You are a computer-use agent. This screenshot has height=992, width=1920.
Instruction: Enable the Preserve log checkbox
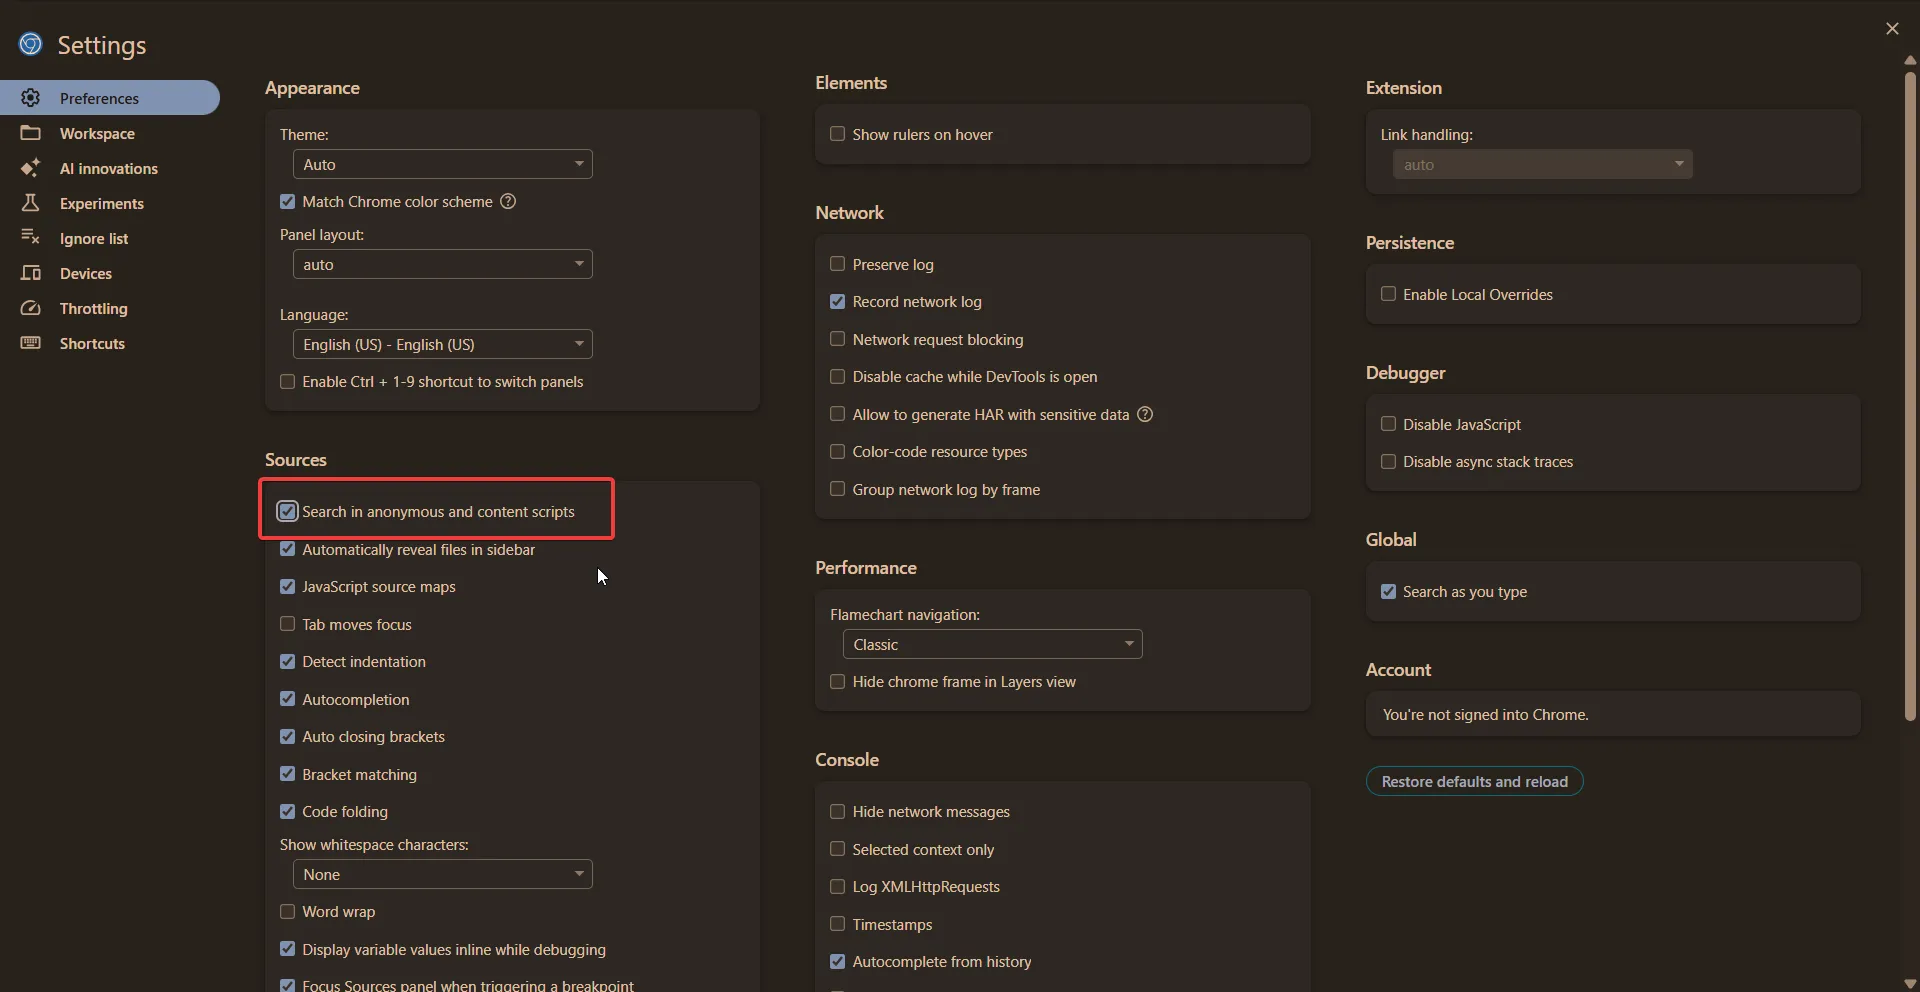[x=838, y=264]
